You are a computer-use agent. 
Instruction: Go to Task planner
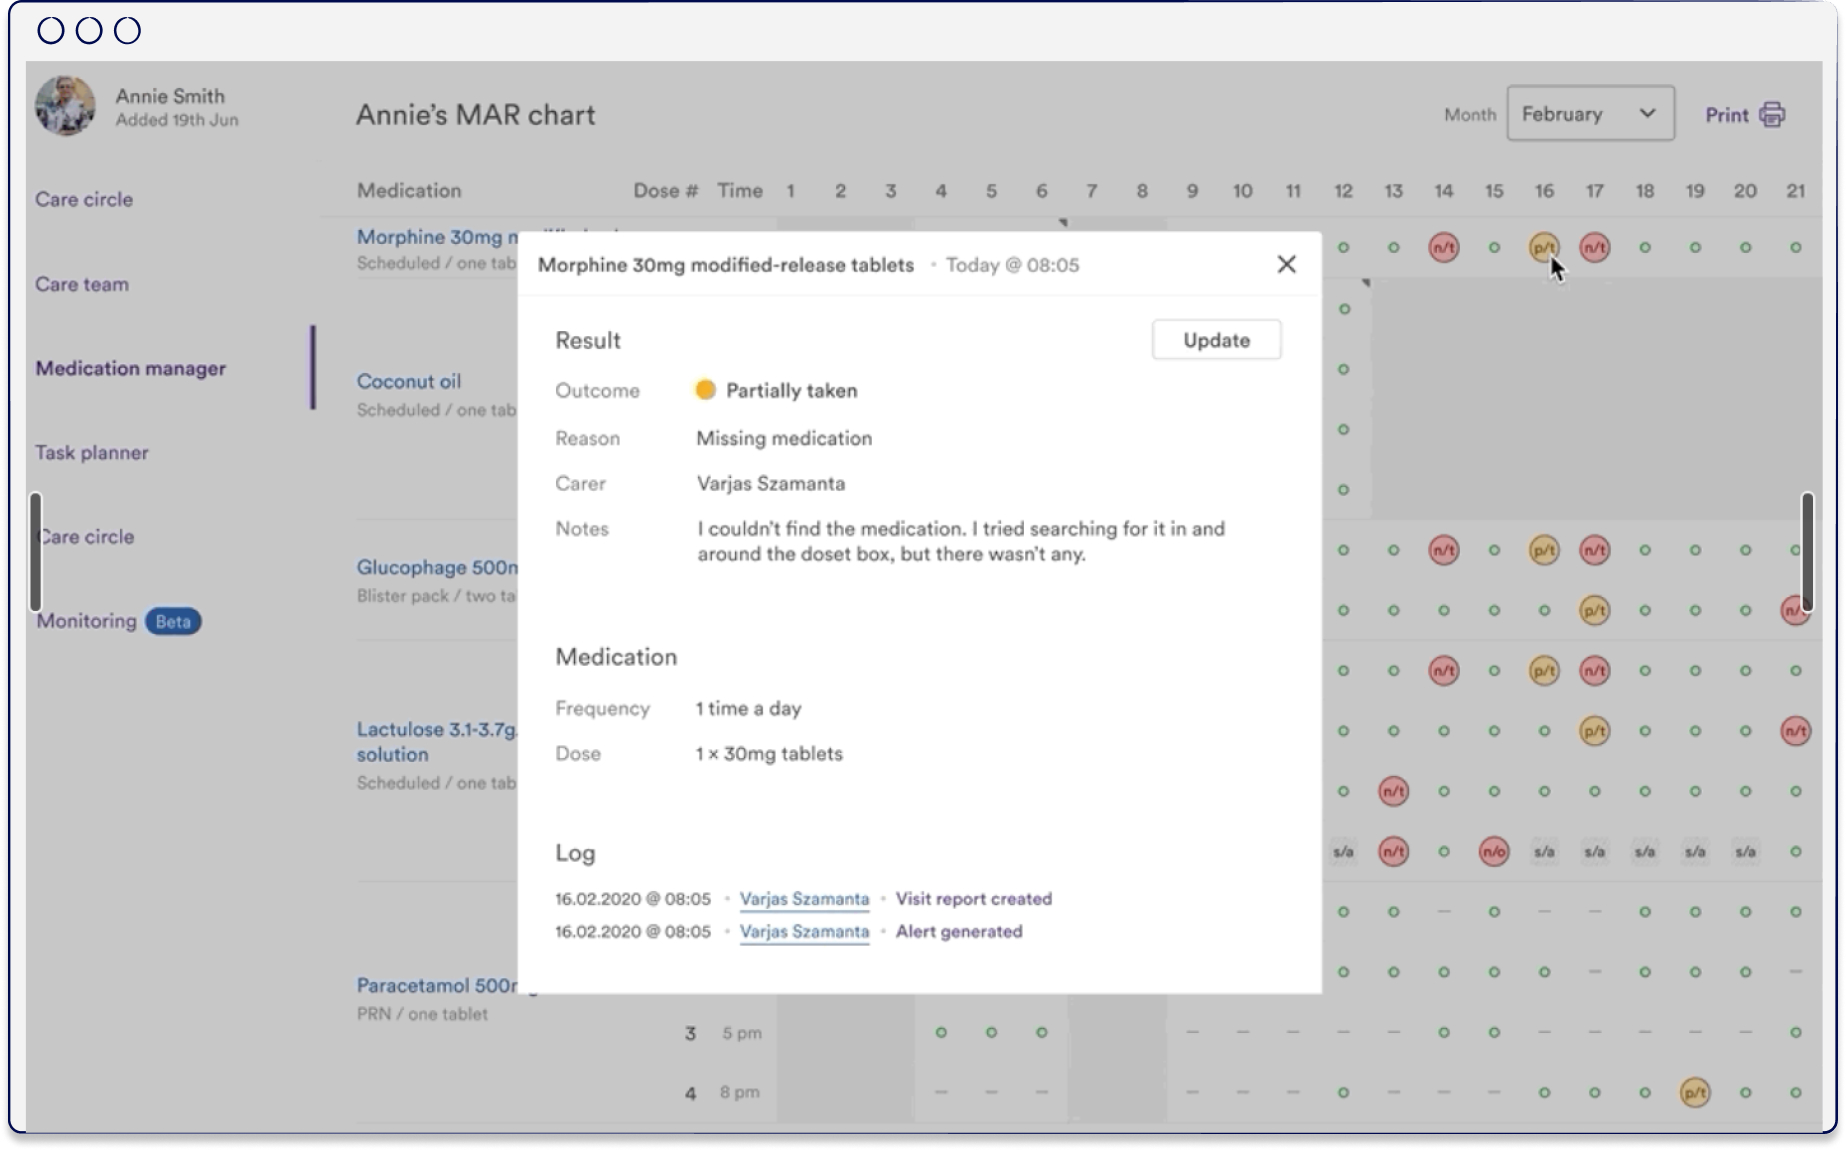[x=92, y=452]
